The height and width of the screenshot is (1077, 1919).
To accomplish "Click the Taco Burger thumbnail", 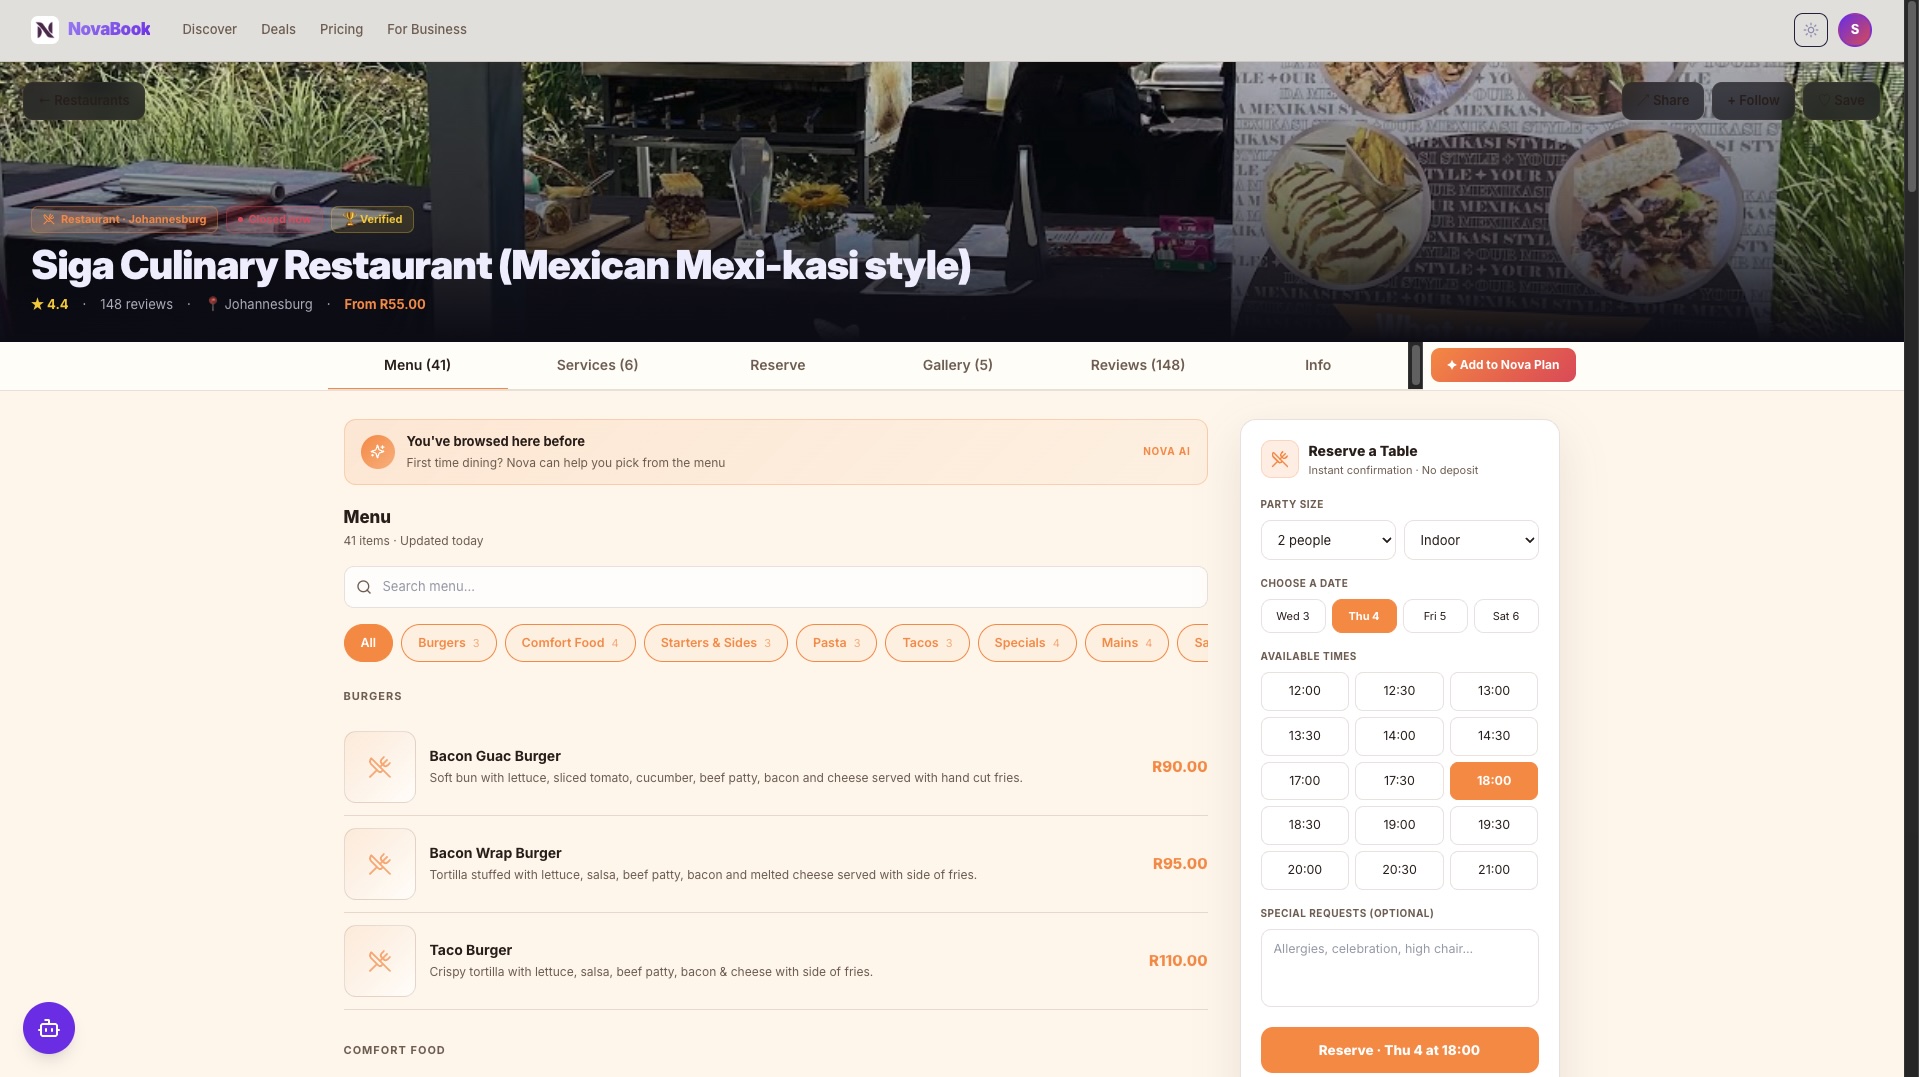I will (380, 961).
